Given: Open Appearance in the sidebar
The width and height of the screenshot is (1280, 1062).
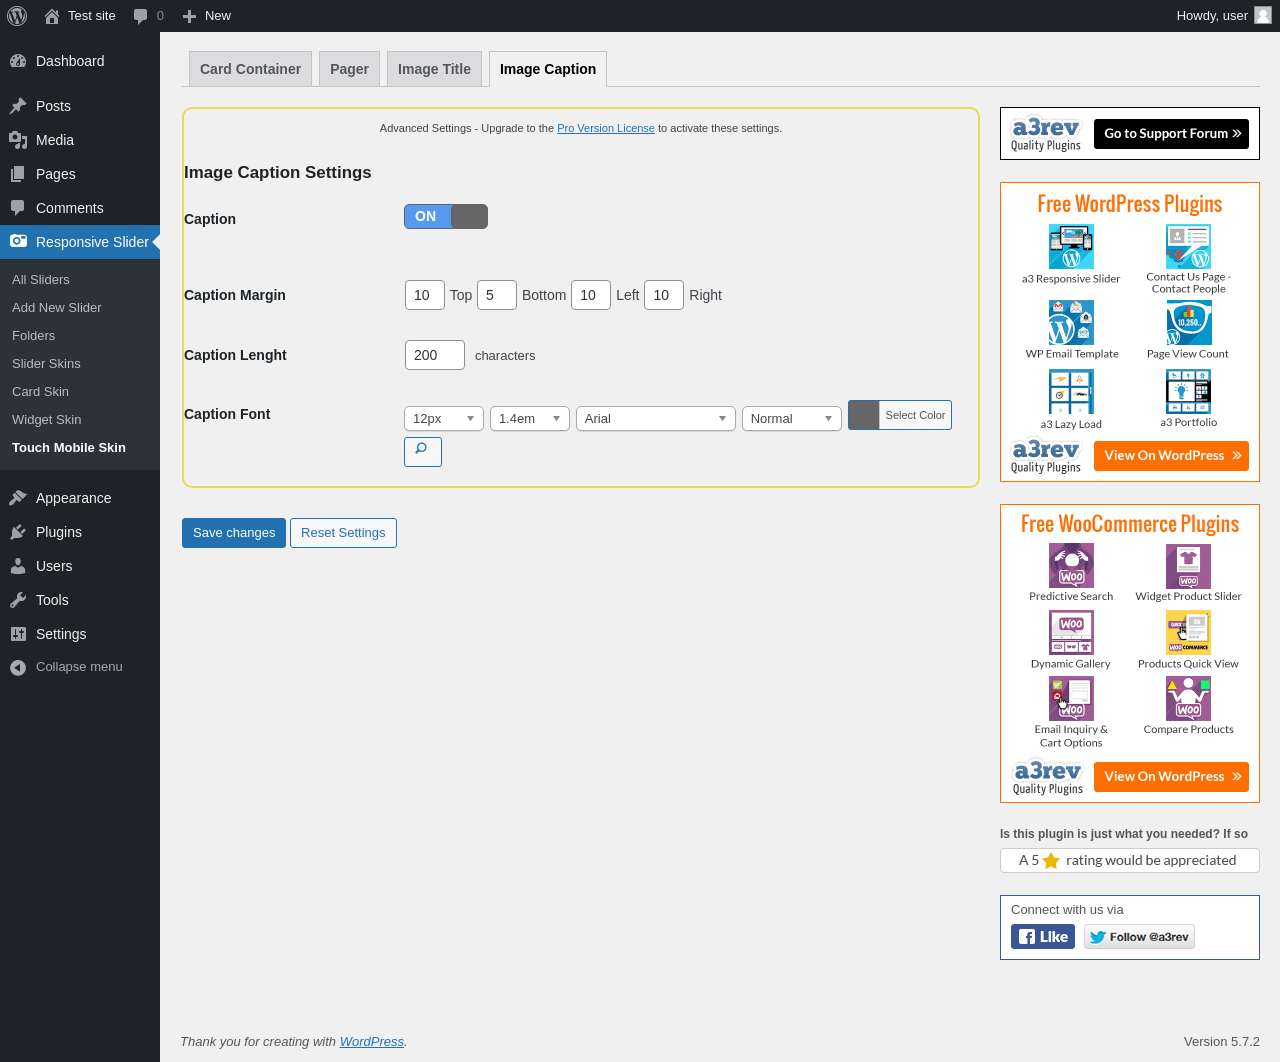Looking at the screenshot, I should (80, 498).
